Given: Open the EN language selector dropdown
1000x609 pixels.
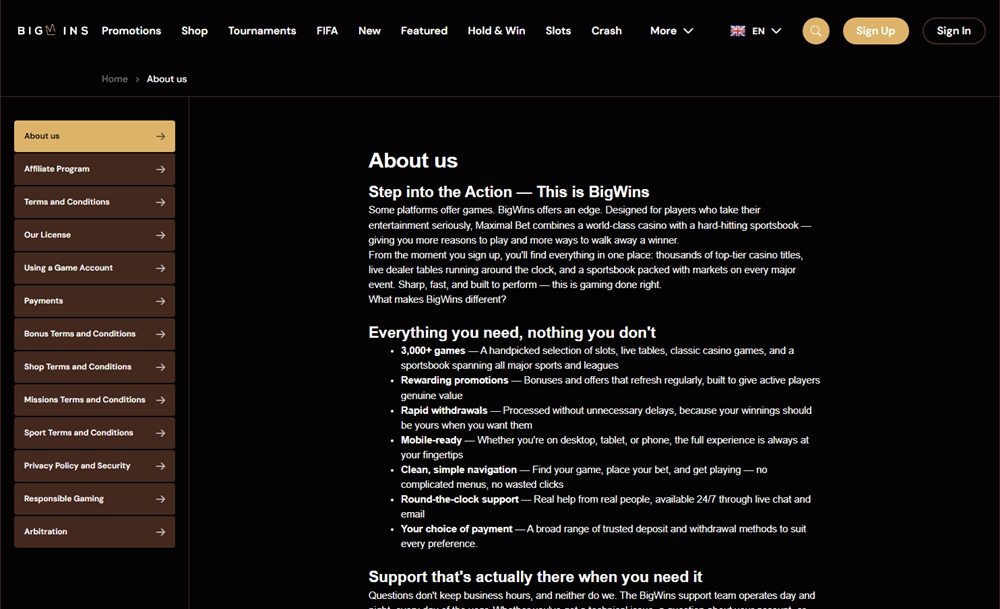Looking at the screenshot, I should click(756, 31).
